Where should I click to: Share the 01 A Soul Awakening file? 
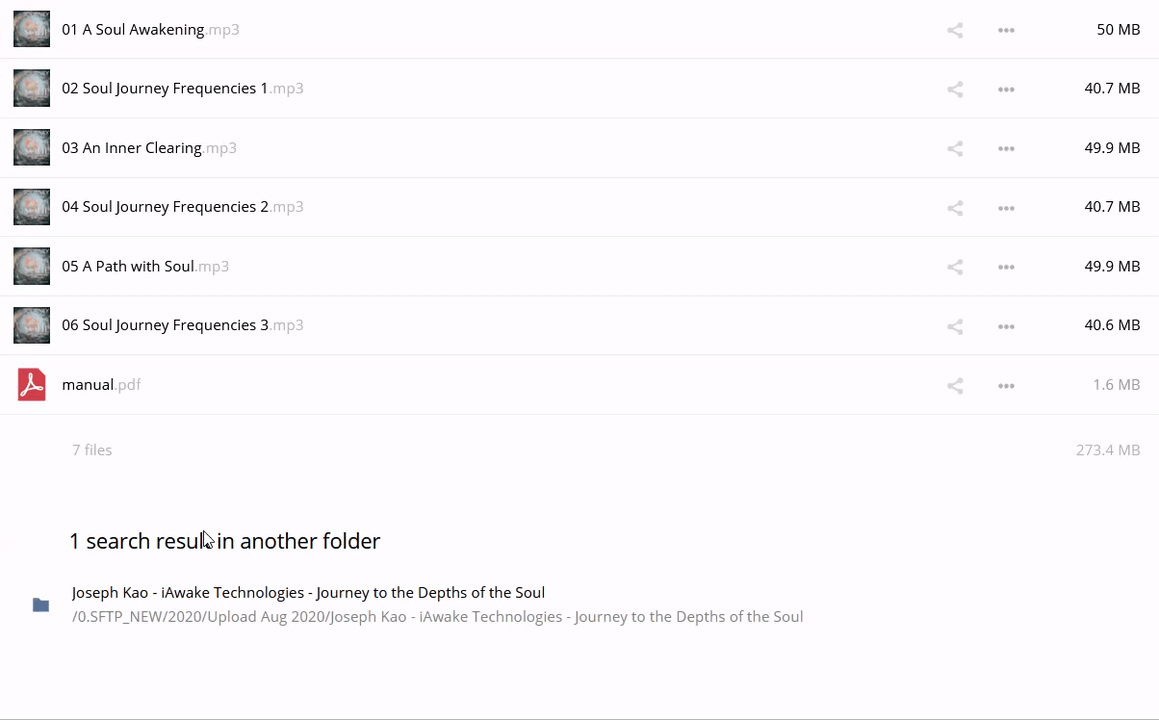955,30
